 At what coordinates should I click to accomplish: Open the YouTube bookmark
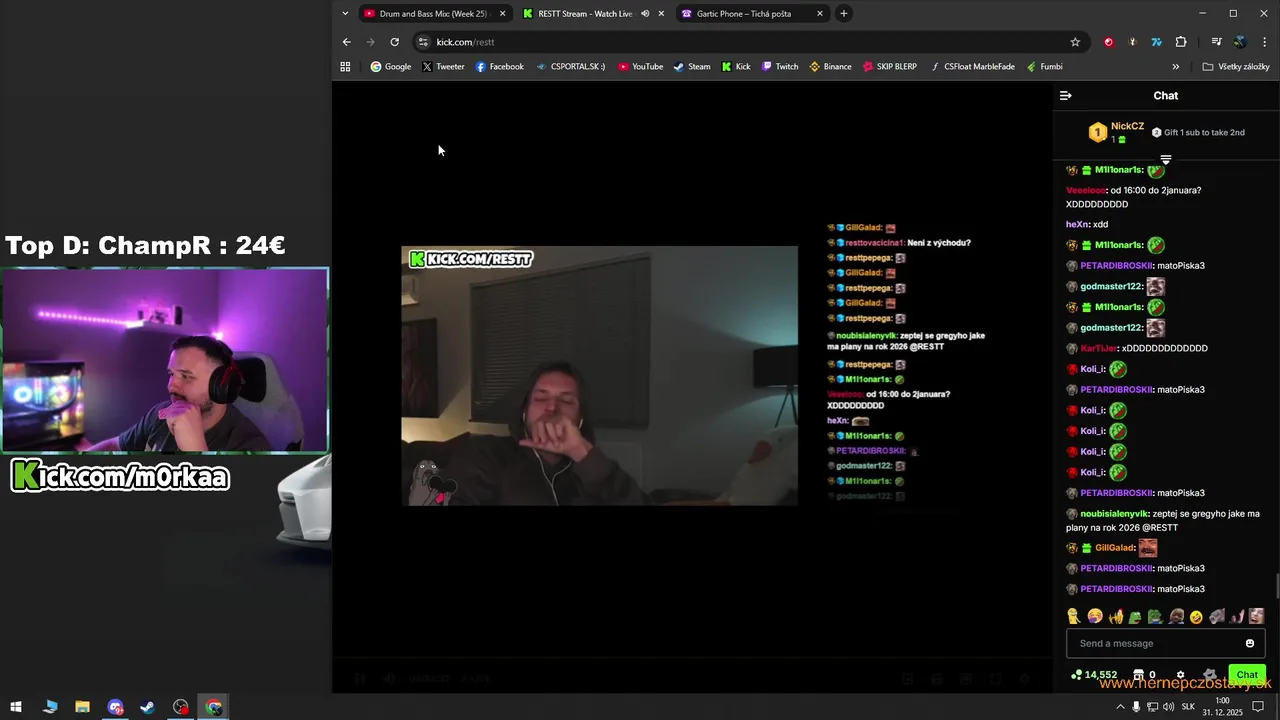[640, 67]
